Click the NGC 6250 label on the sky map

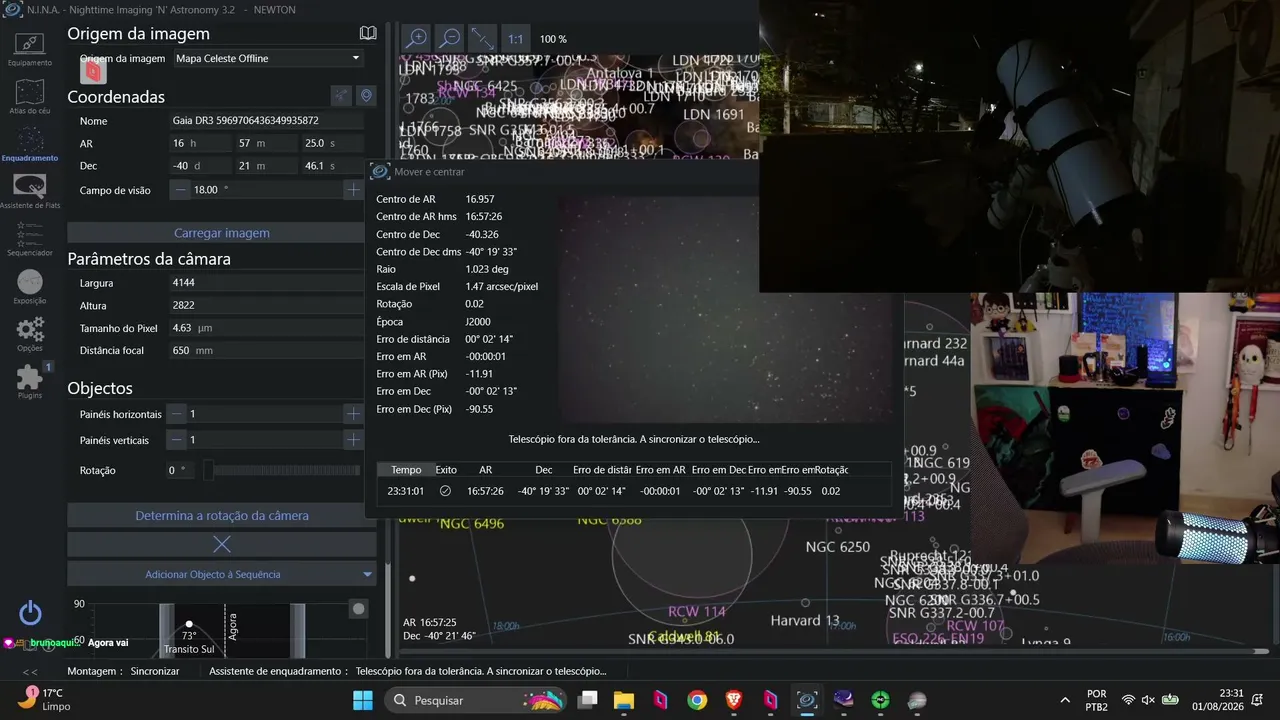click(837, 547)
